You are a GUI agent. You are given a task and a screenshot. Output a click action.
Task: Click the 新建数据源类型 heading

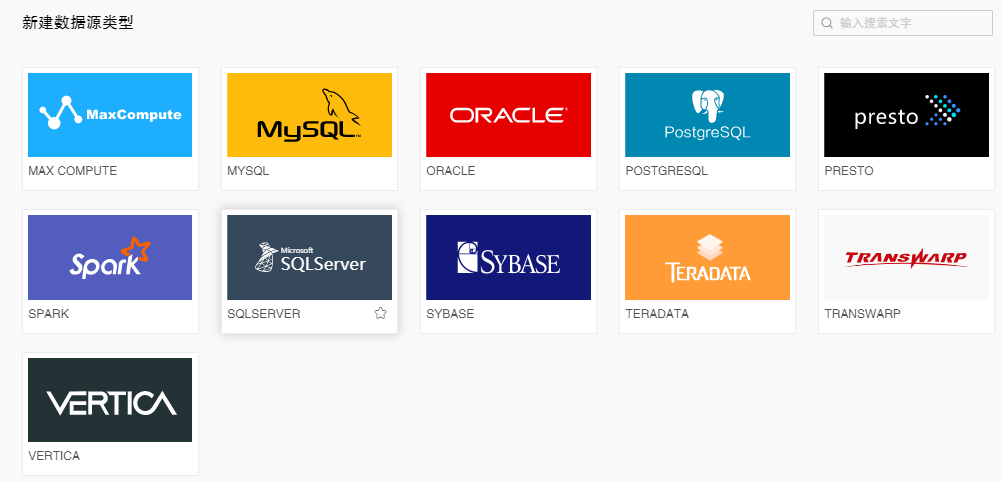tap(78, 23)
